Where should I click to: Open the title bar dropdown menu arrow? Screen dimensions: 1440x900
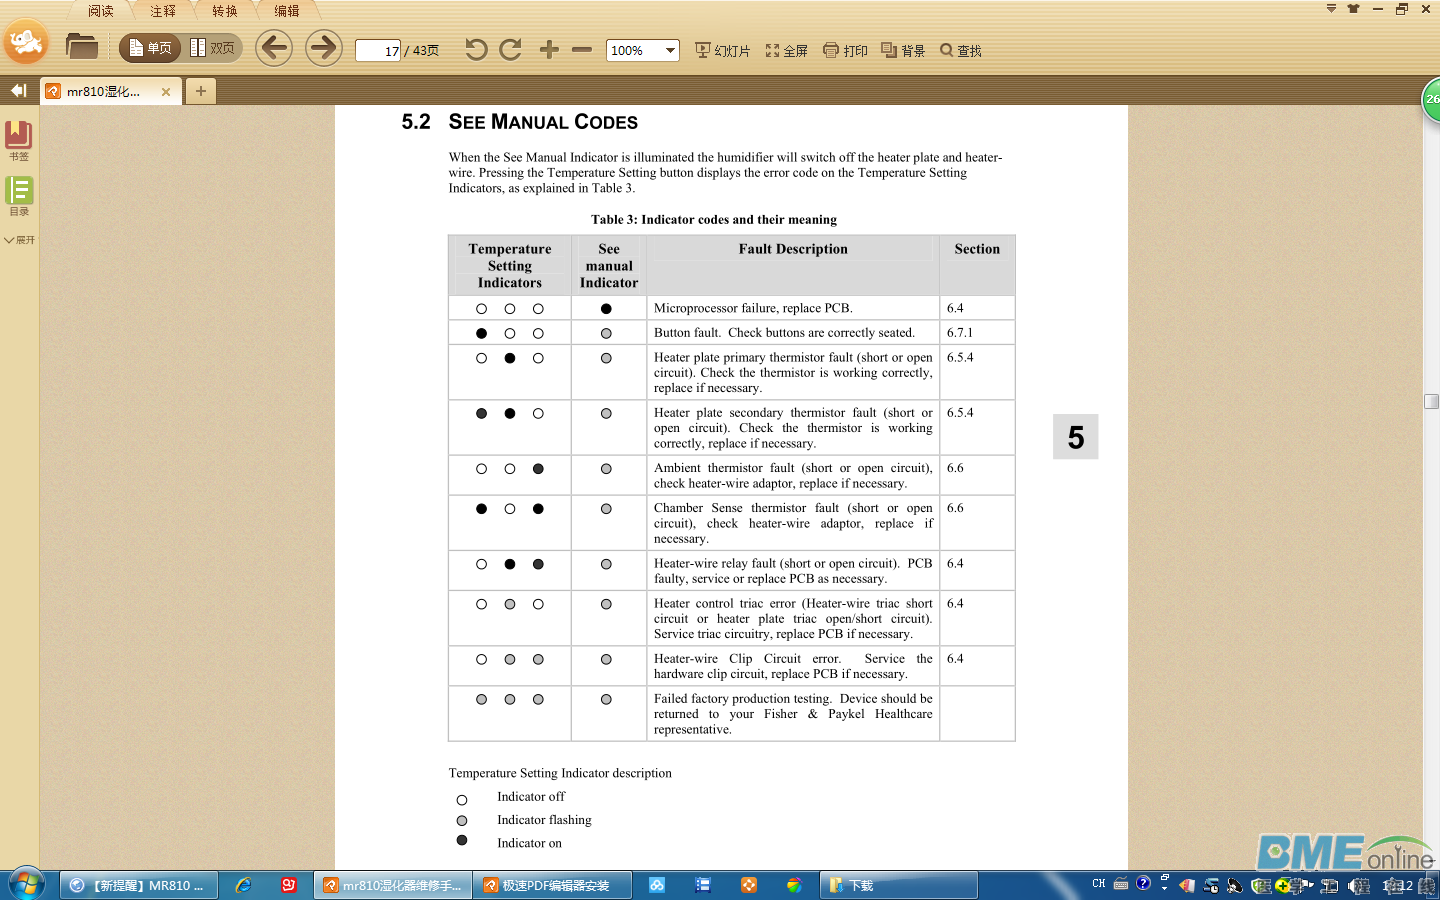[1331, 9]
